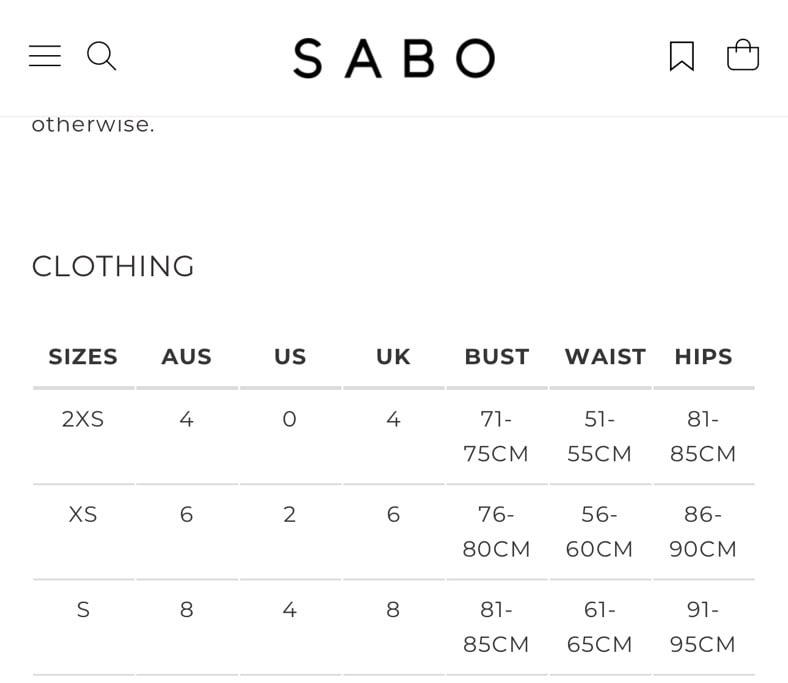Select the 2XS size row label
The width and height of the screenshot is (788, 683).
(x=83, y=419)
